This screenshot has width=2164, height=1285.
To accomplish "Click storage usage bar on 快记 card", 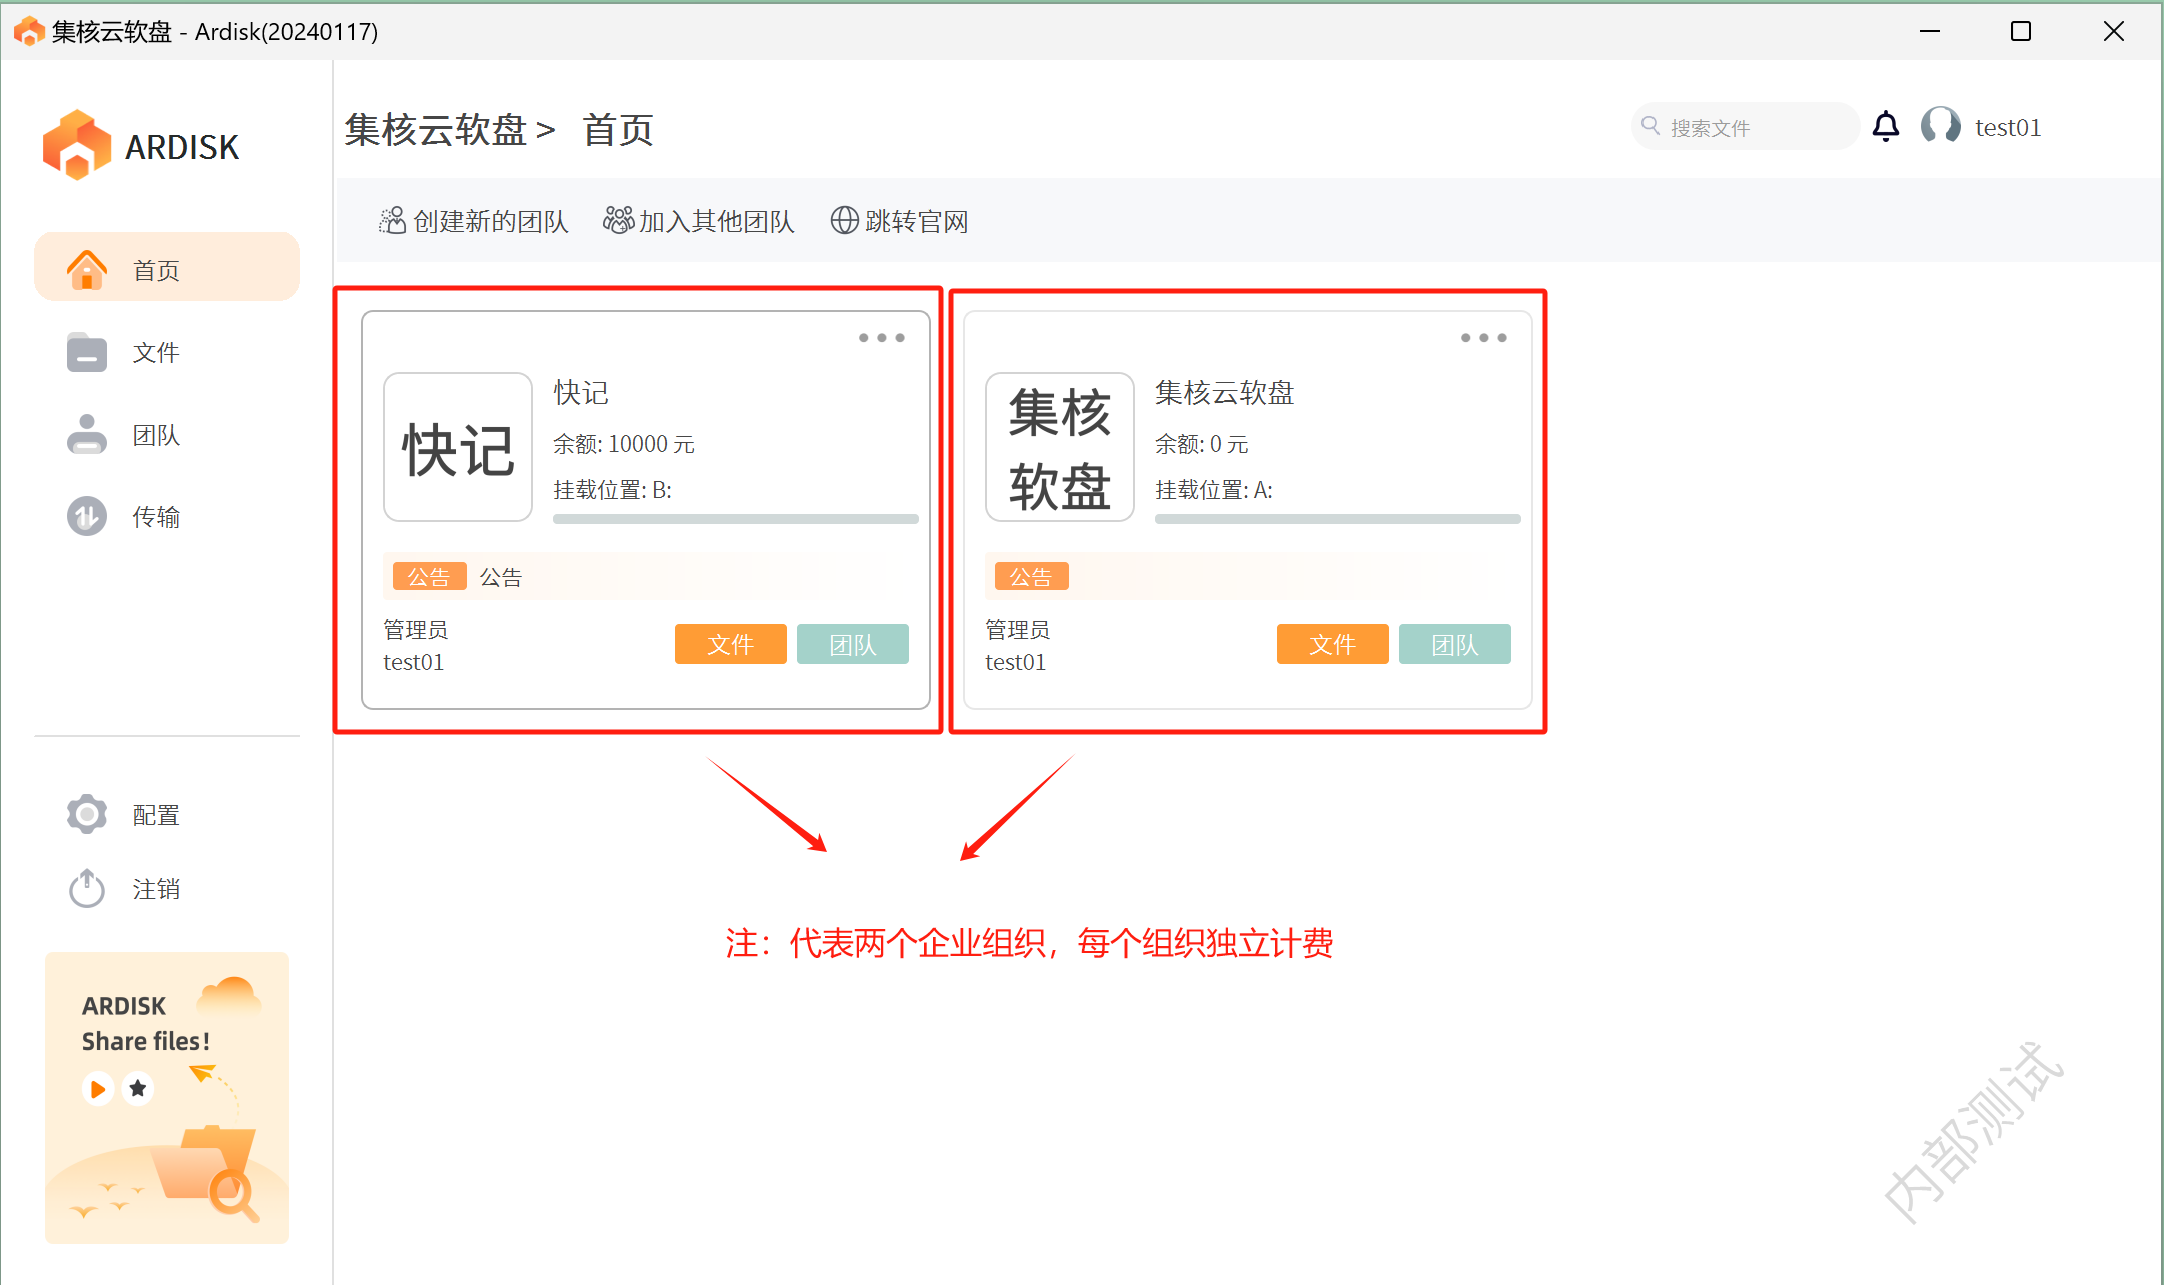I will (x=735, y=519).
